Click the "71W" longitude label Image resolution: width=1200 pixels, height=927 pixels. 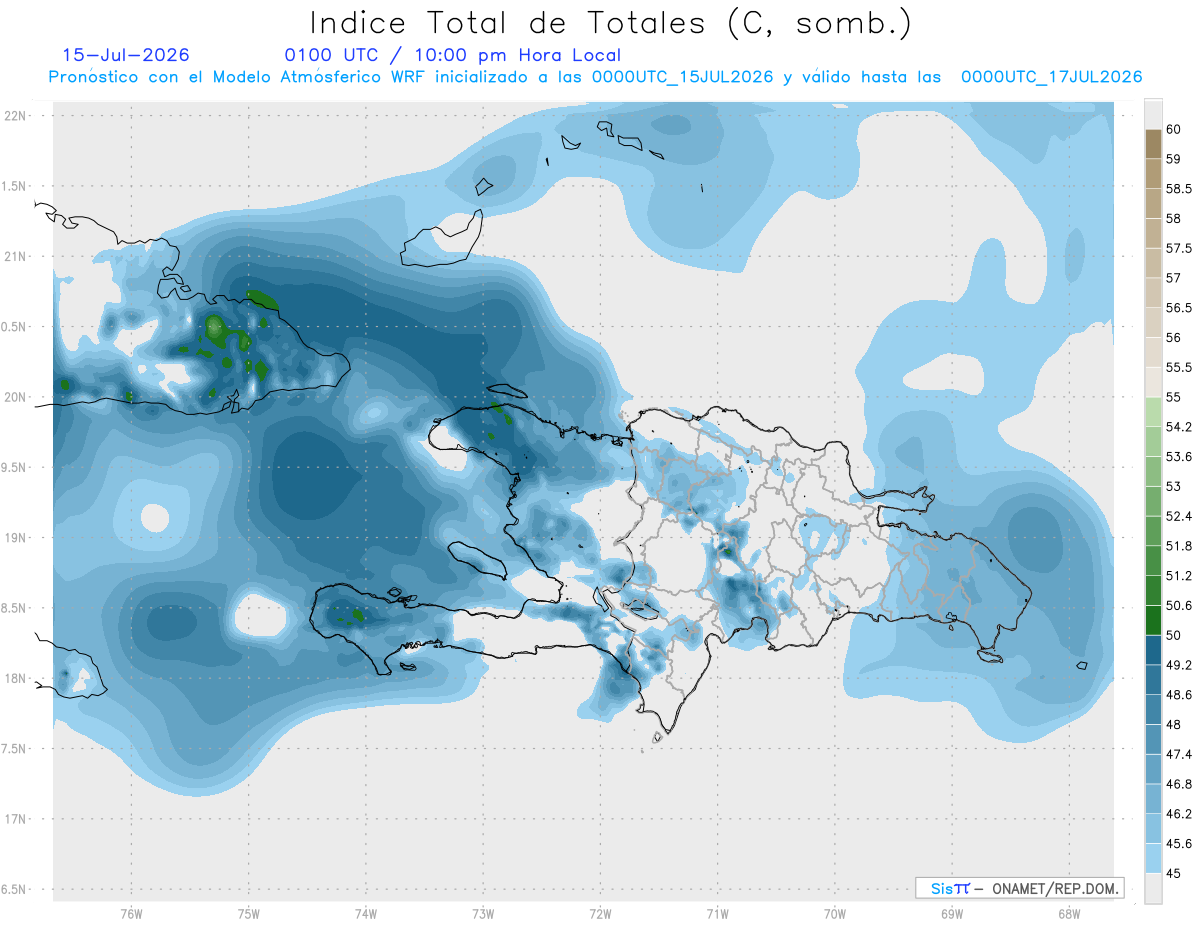(717, 913)
